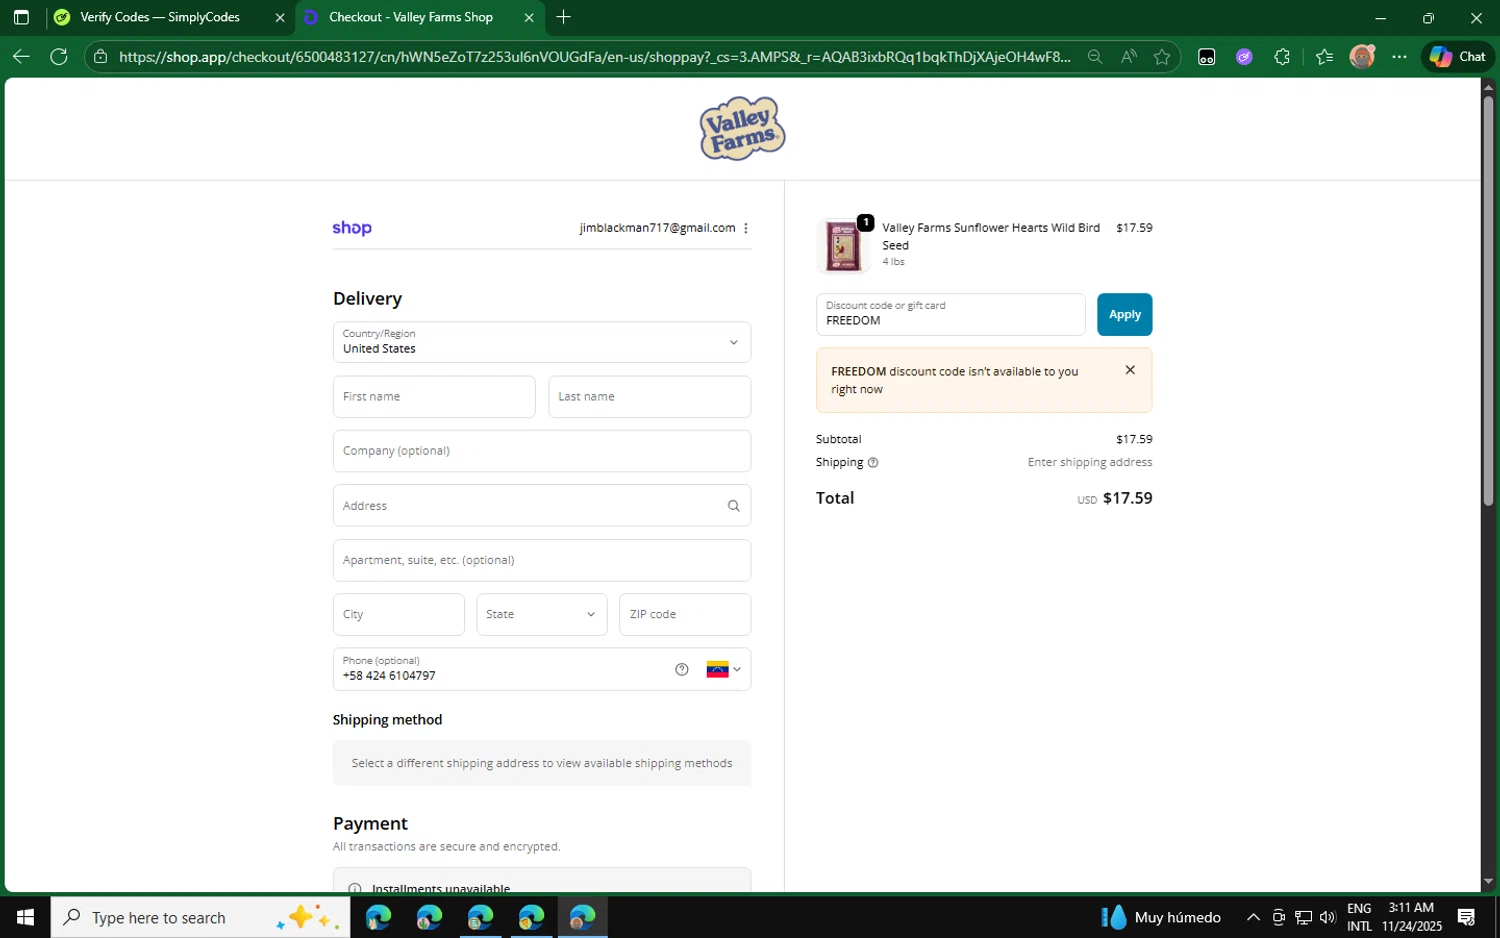Open the phone country flag dropdown
Image resolution: width=1500 pixels, height=938 pixels.
coord(724,670)
